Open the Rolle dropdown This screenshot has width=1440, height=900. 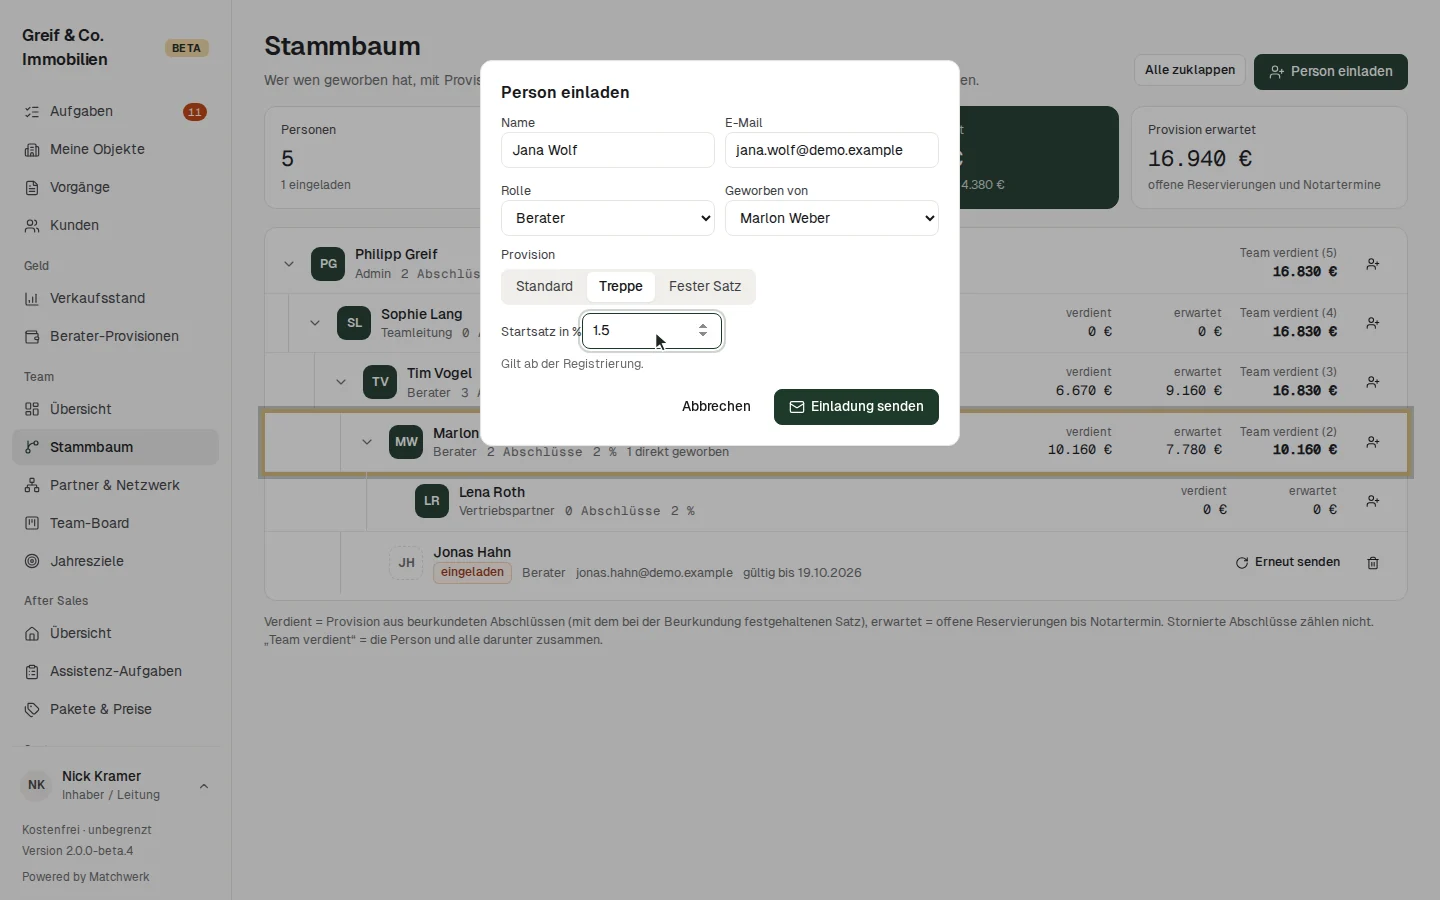[x=608, y=218]
